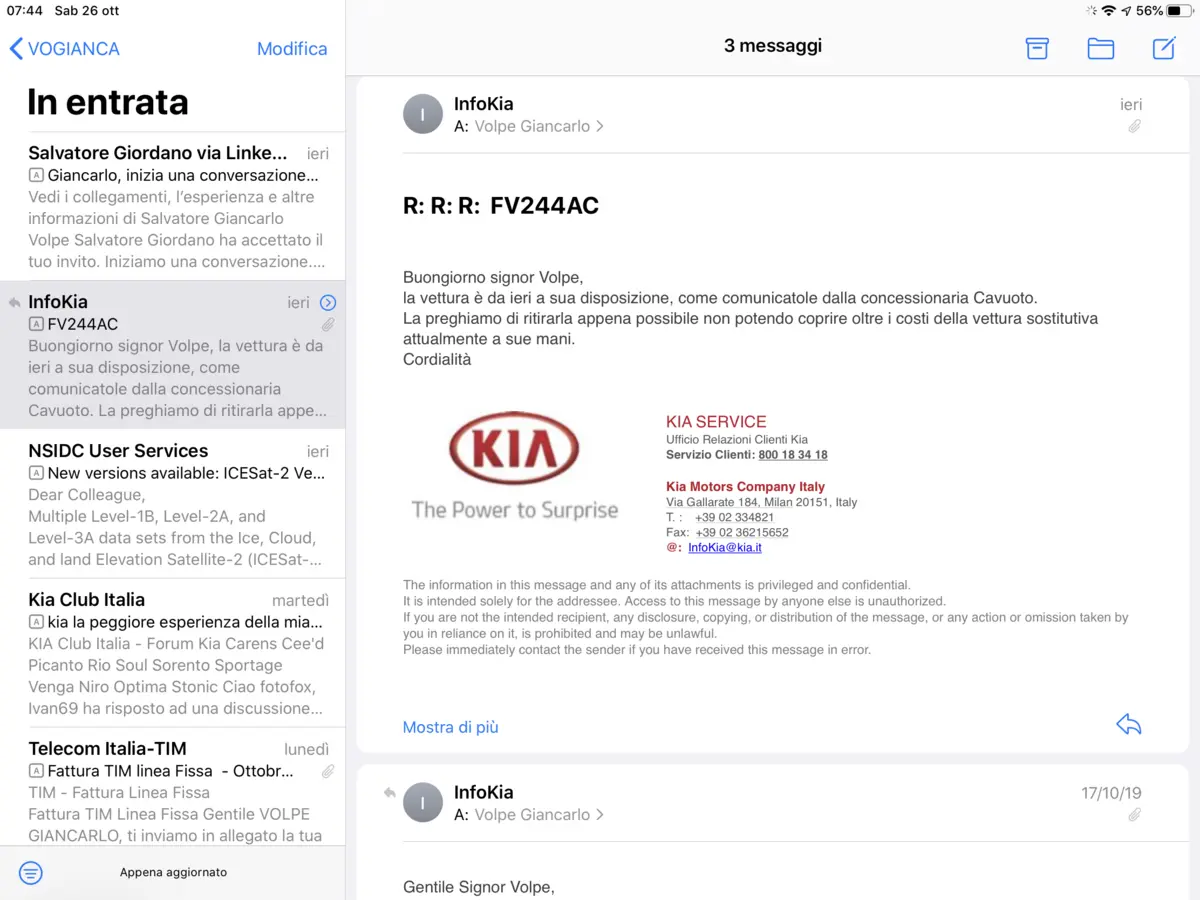The width and height of the screenshot is (1200, 900).
Task: Select the InfoKia FV244AC email in list
Action: point(173,355)
